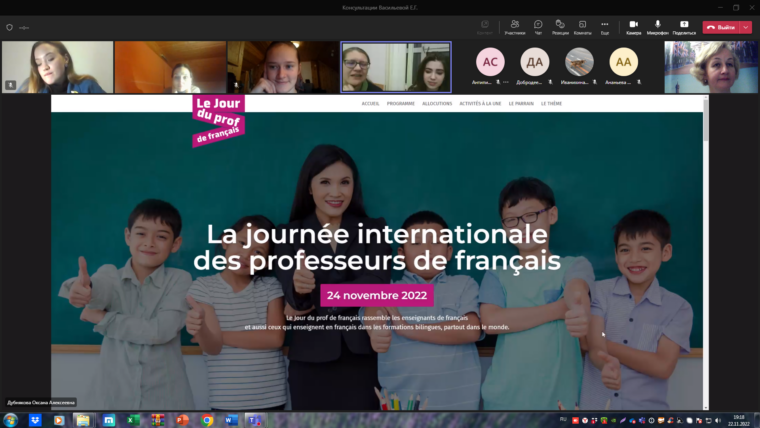This screenshot has width=760, height=428.
Task: Open the meeting Chat panel
Action: (x=538, y=26)
